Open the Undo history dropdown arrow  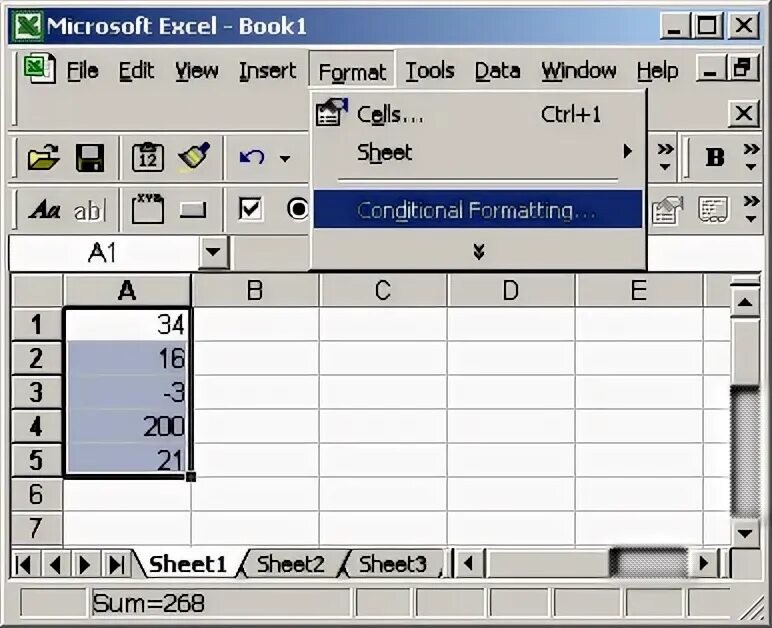point(285,158)
